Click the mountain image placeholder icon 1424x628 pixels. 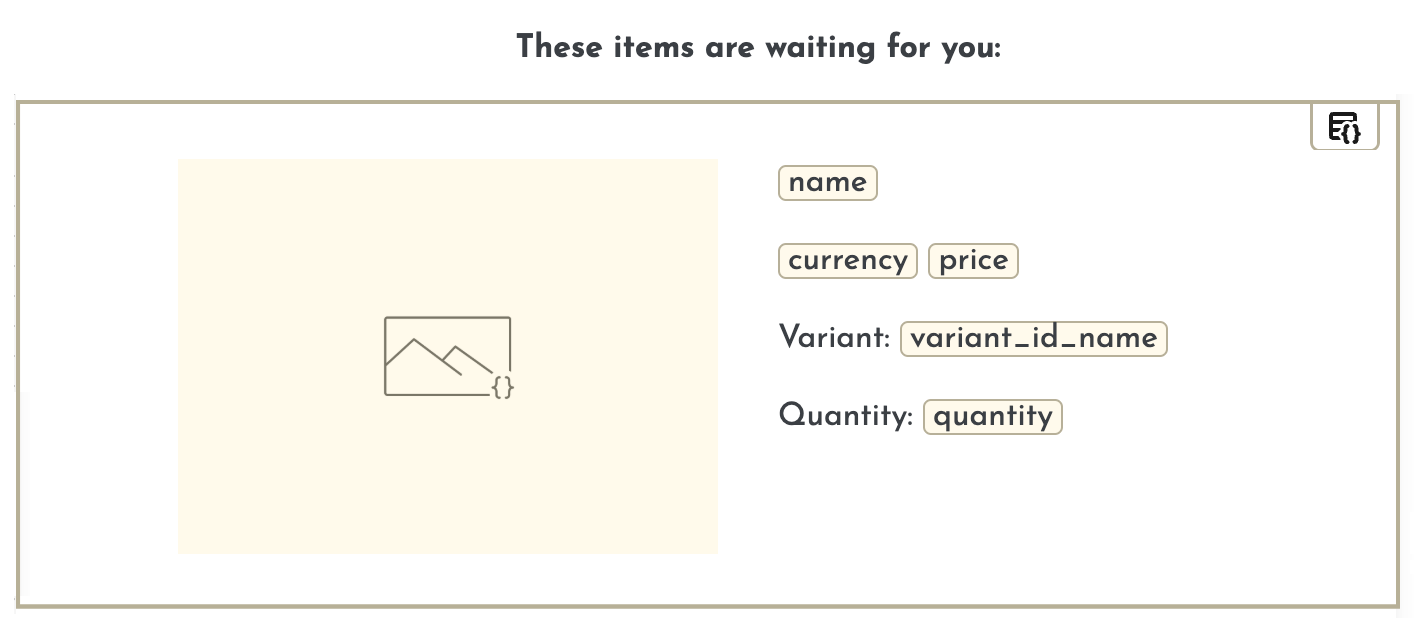tap(446, 355)
